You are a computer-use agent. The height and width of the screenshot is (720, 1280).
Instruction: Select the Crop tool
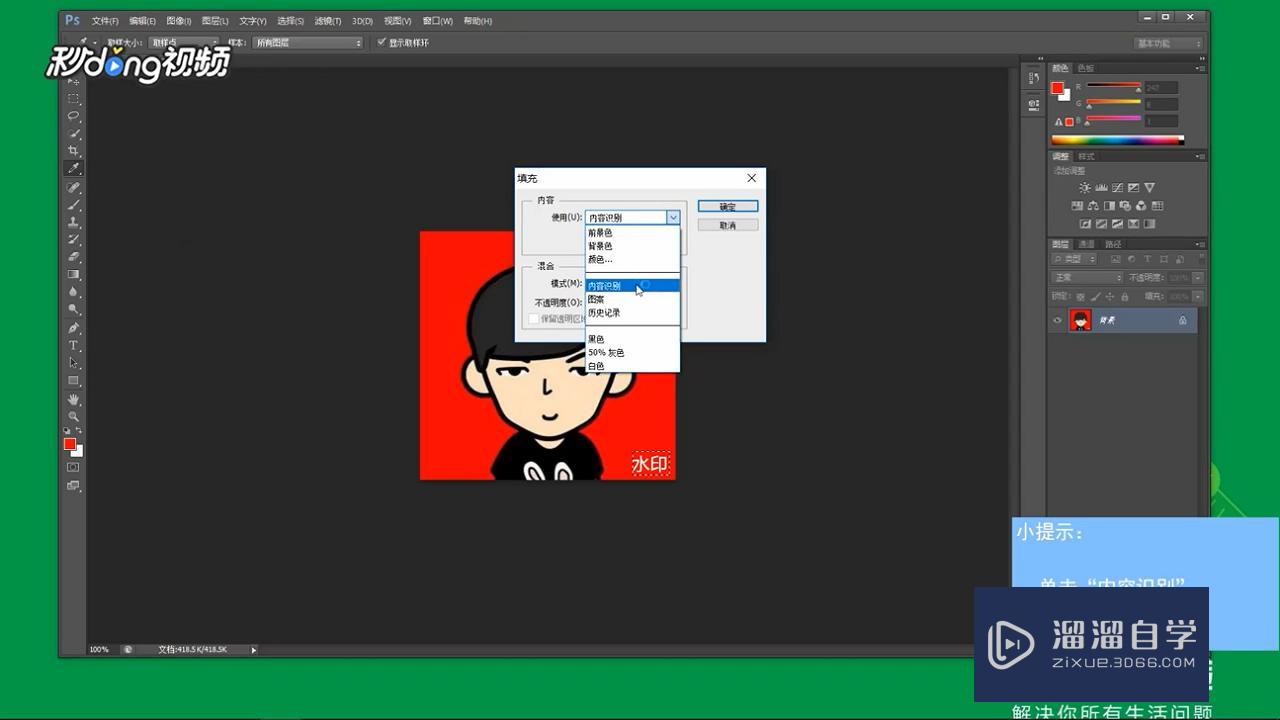(x=74, y=151)
